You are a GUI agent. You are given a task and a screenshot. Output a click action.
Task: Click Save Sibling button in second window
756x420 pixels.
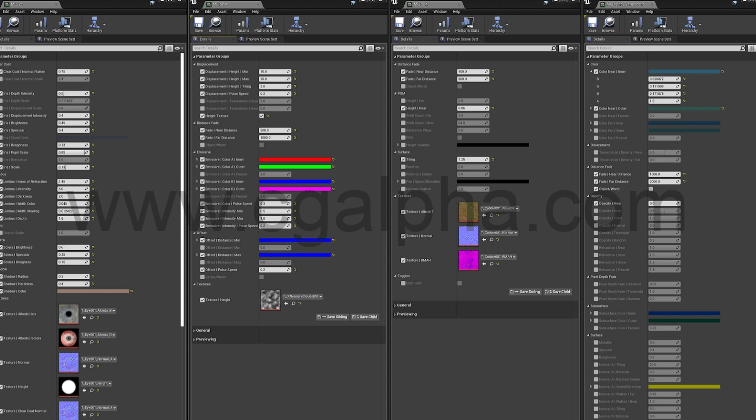(332, 317)
